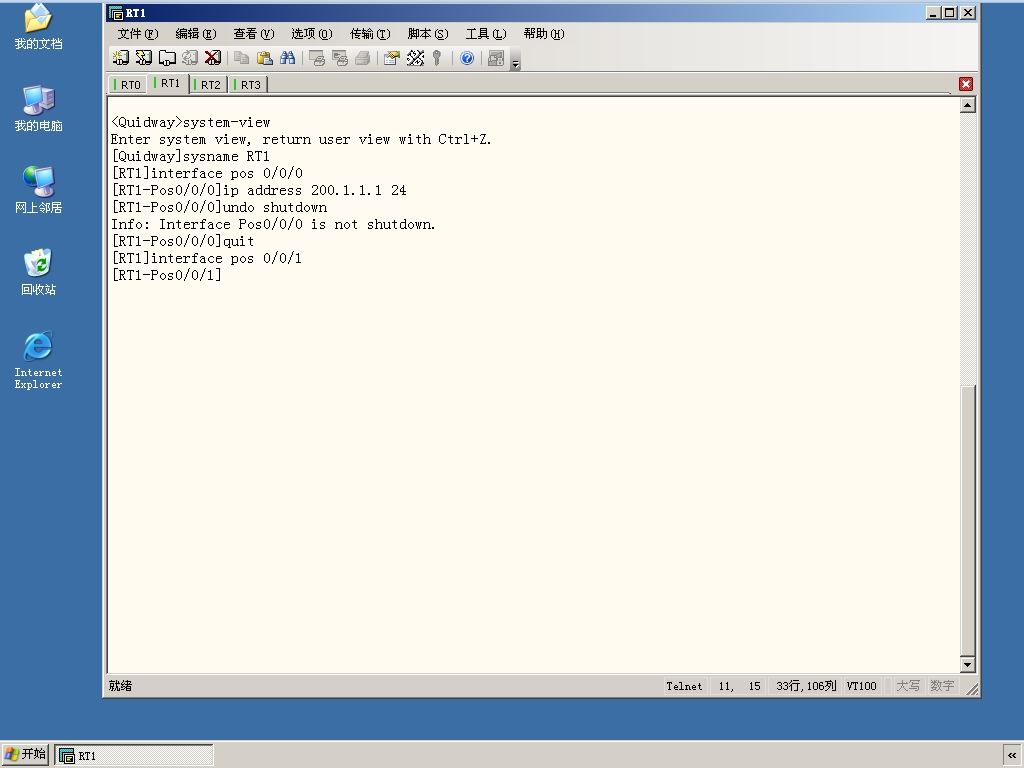Maximize the RT1 window
This screenshot has height=768, width=1024.
pos(950,13)
